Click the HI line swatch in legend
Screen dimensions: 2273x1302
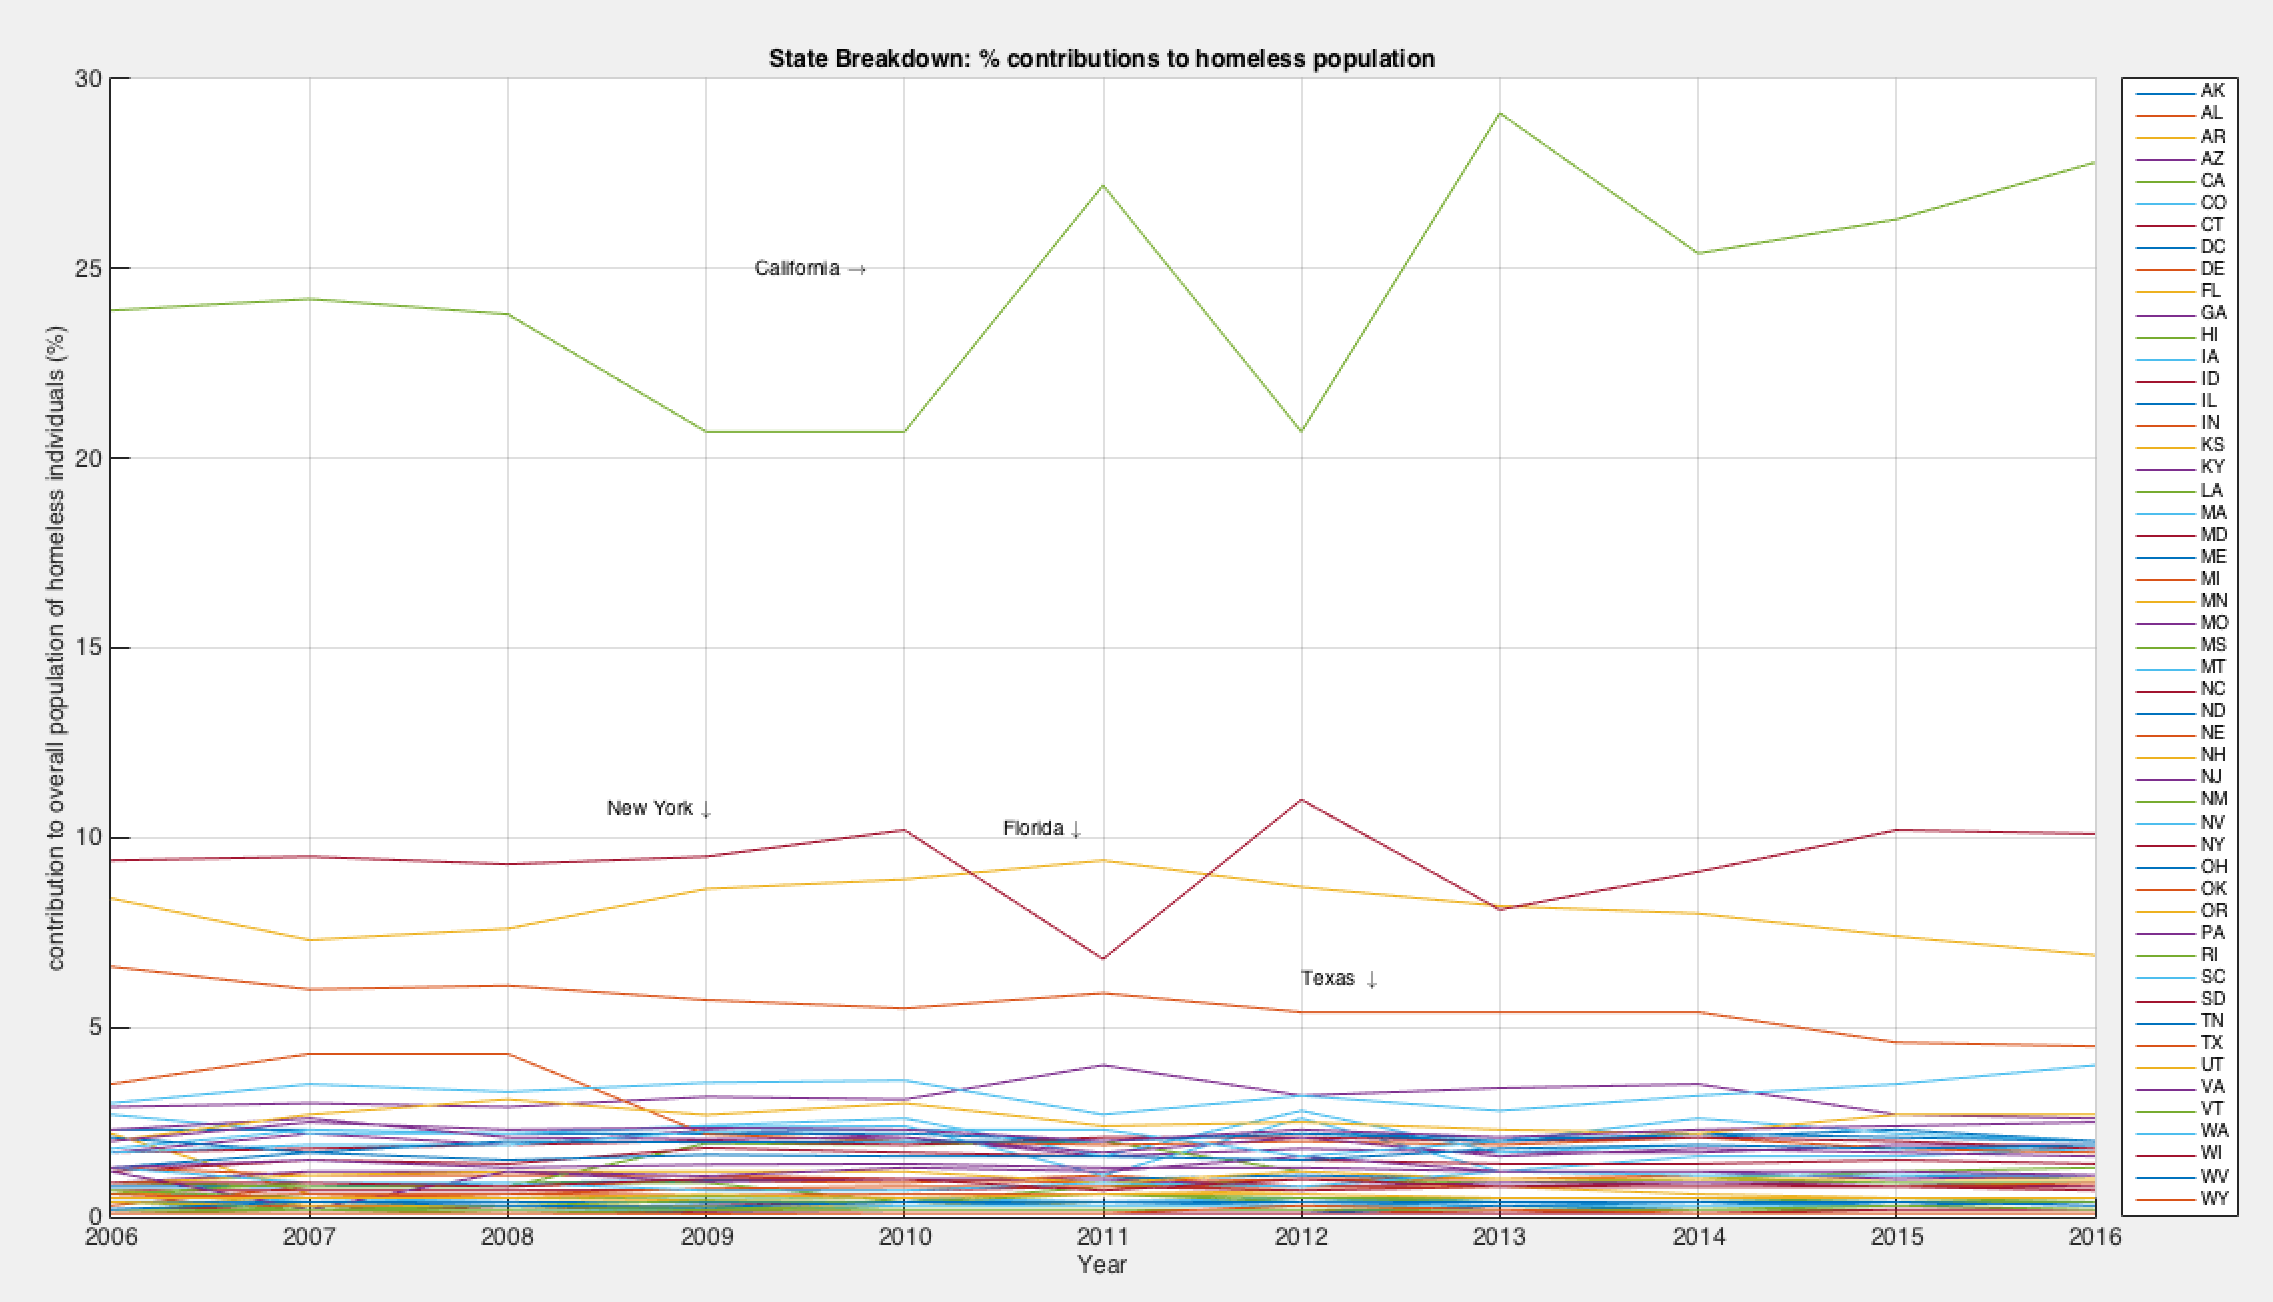click(x=2166, y=336)
